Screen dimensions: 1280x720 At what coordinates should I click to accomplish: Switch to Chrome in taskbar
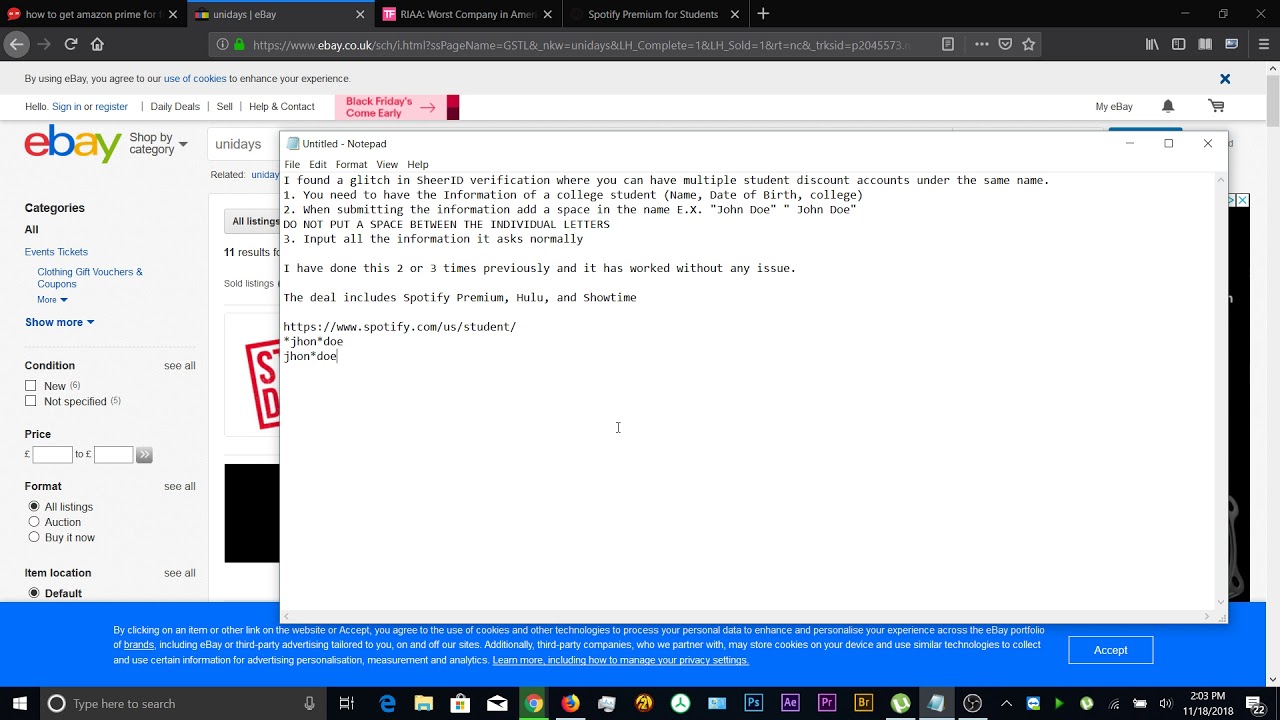point(534,703)
